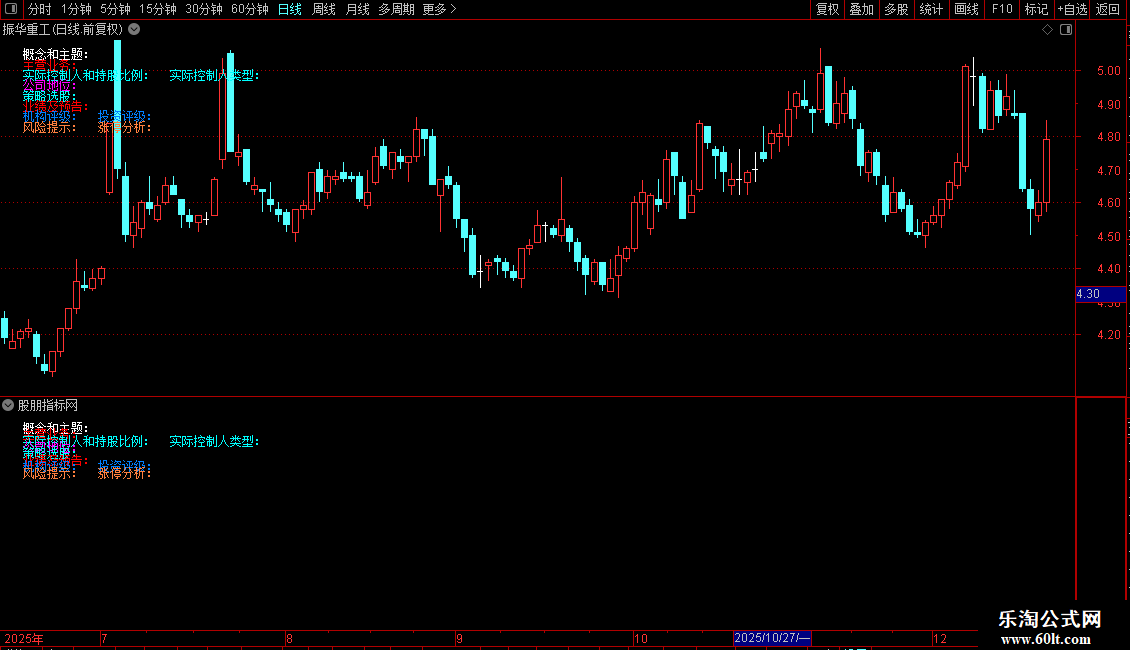Click 风险提示 label in indicator panel
Screen dimensions: 1130x650
(x=49, y=473)
